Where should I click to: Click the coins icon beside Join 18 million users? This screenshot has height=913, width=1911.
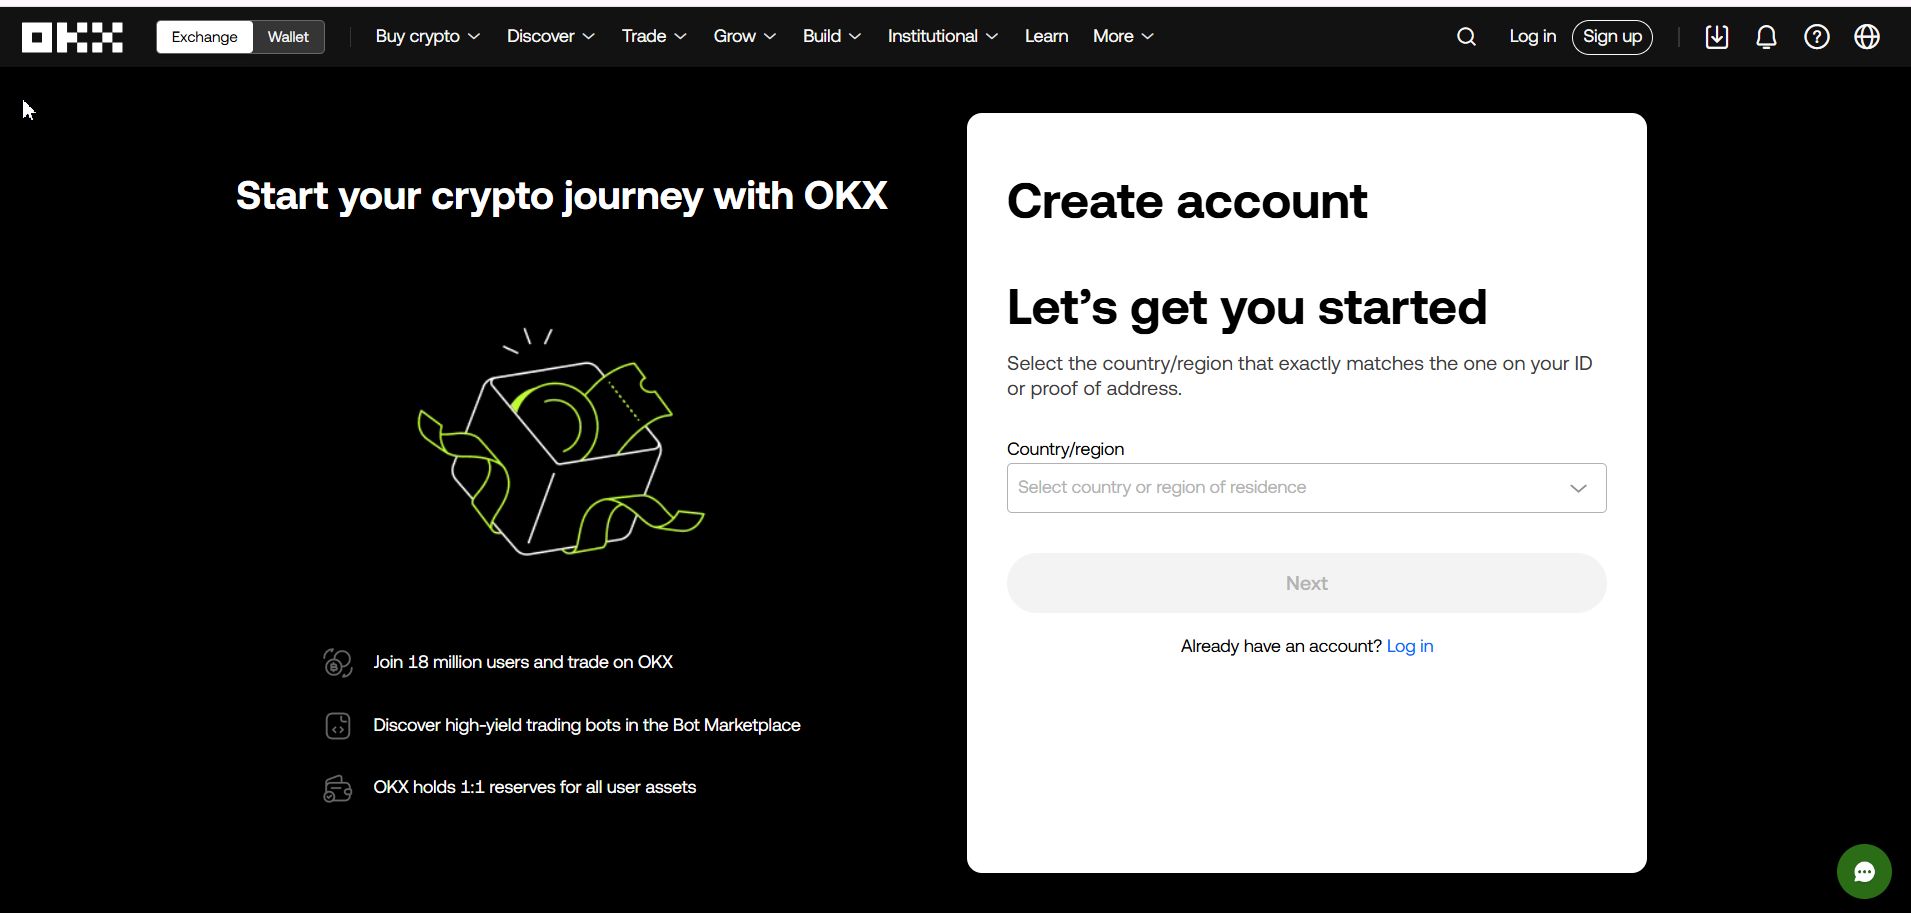[338, 662]
